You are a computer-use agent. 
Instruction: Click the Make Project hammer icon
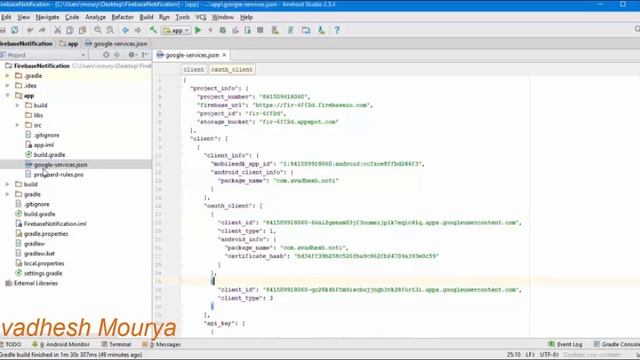[x=153, y=30]
